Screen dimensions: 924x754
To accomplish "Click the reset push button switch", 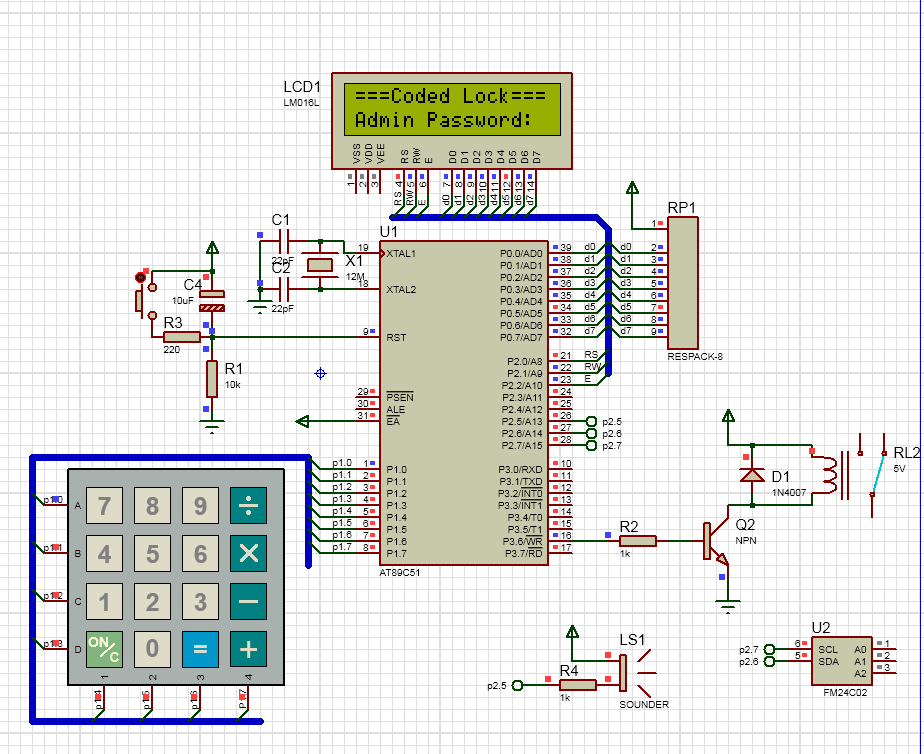I will [x=140, y=298].
